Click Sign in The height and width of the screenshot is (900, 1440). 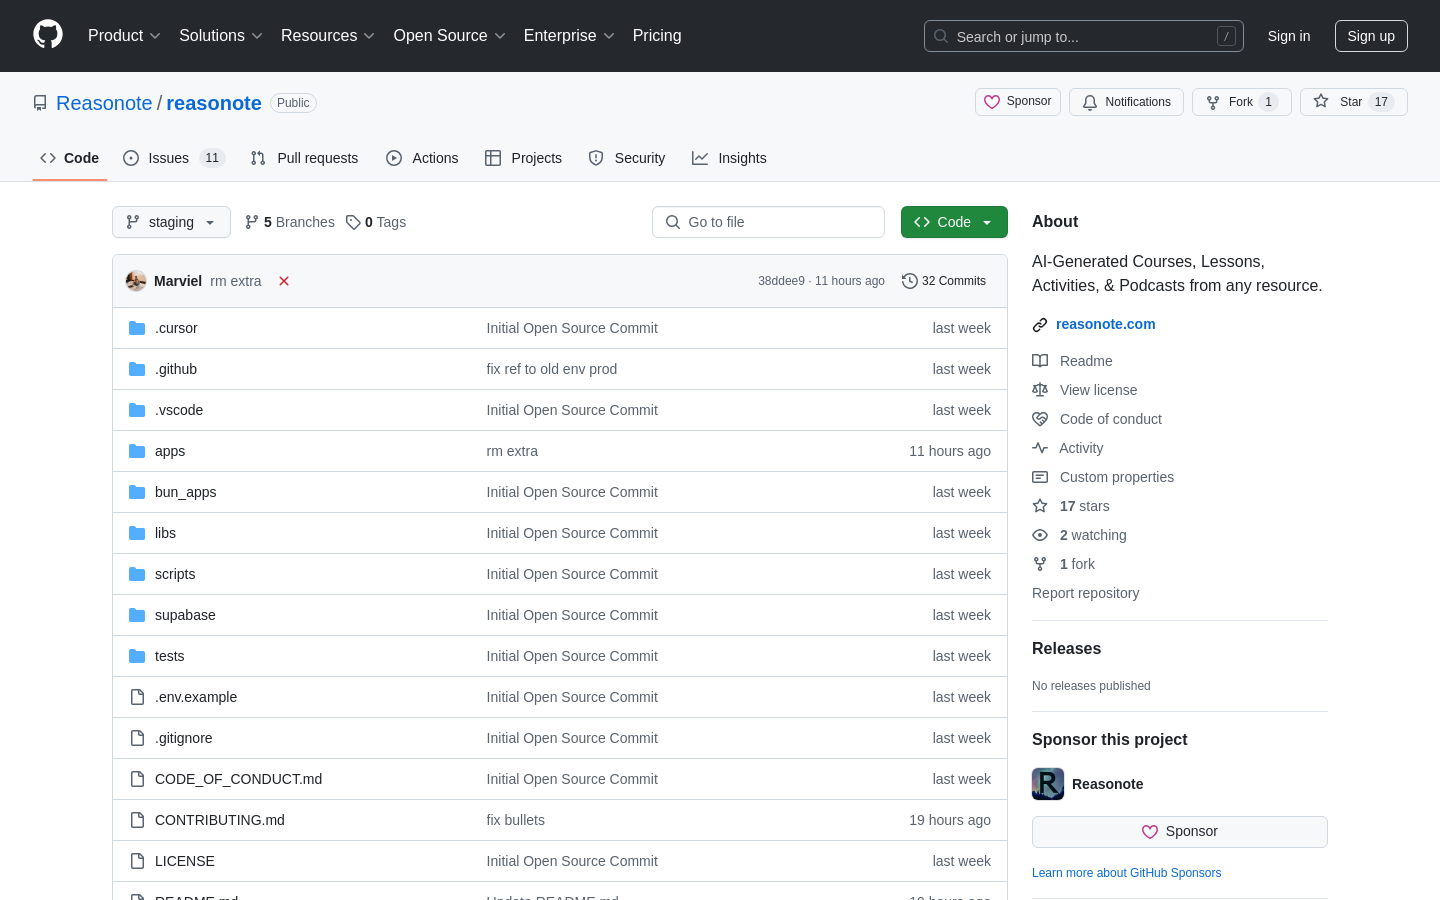tap(1289, 36)
